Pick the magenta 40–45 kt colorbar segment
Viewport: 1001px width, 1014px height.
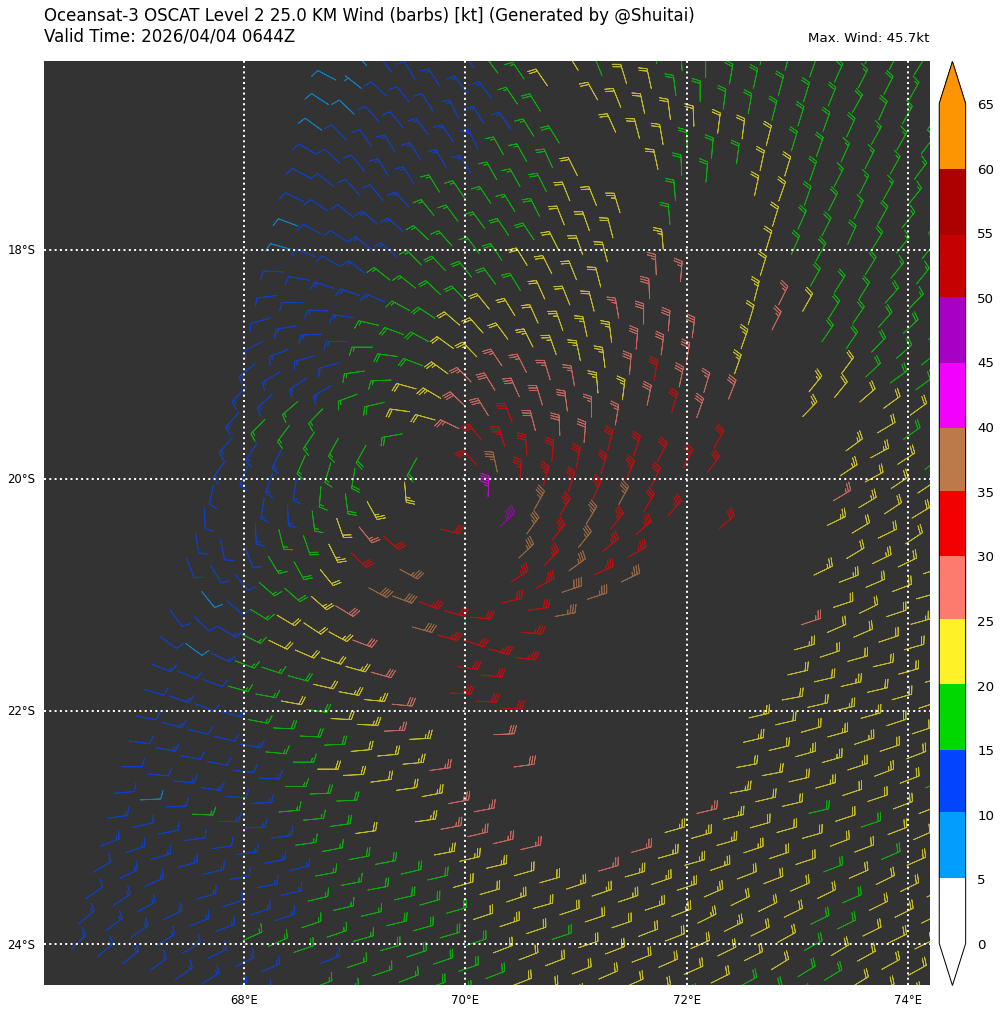[x=952, y=395]
